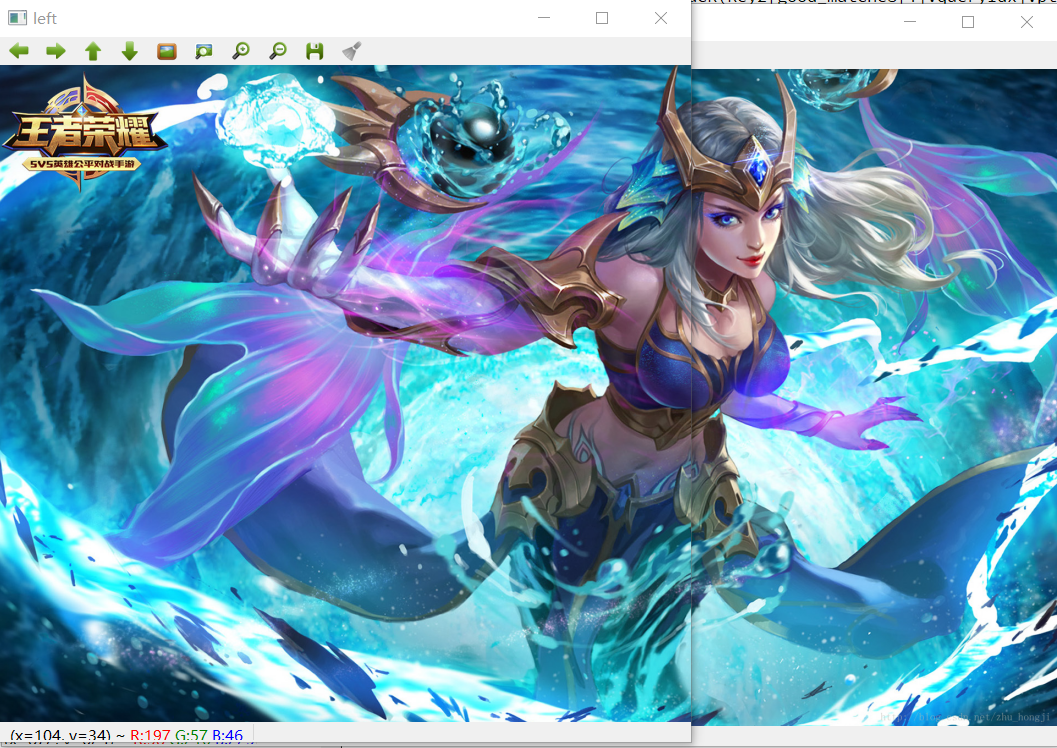Maximize the 'left' window
Image resolution: width=1057 pixels, height=748 pixels.
click(x=602, y=18)
